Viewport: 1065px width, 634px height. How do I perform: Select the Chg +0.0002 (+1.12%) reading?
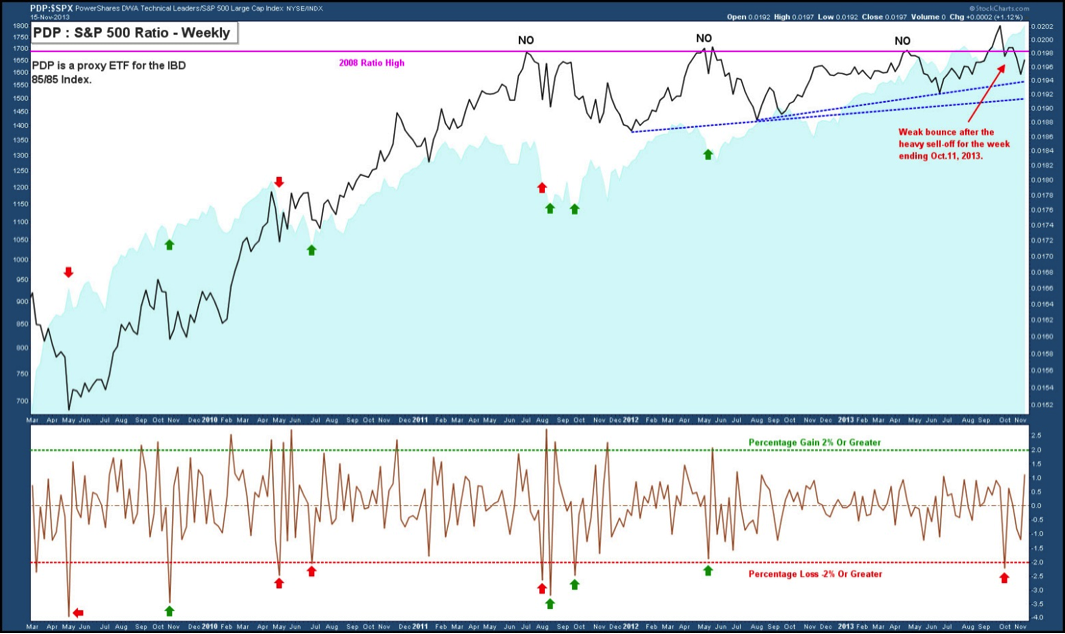[x=987, y=17]
